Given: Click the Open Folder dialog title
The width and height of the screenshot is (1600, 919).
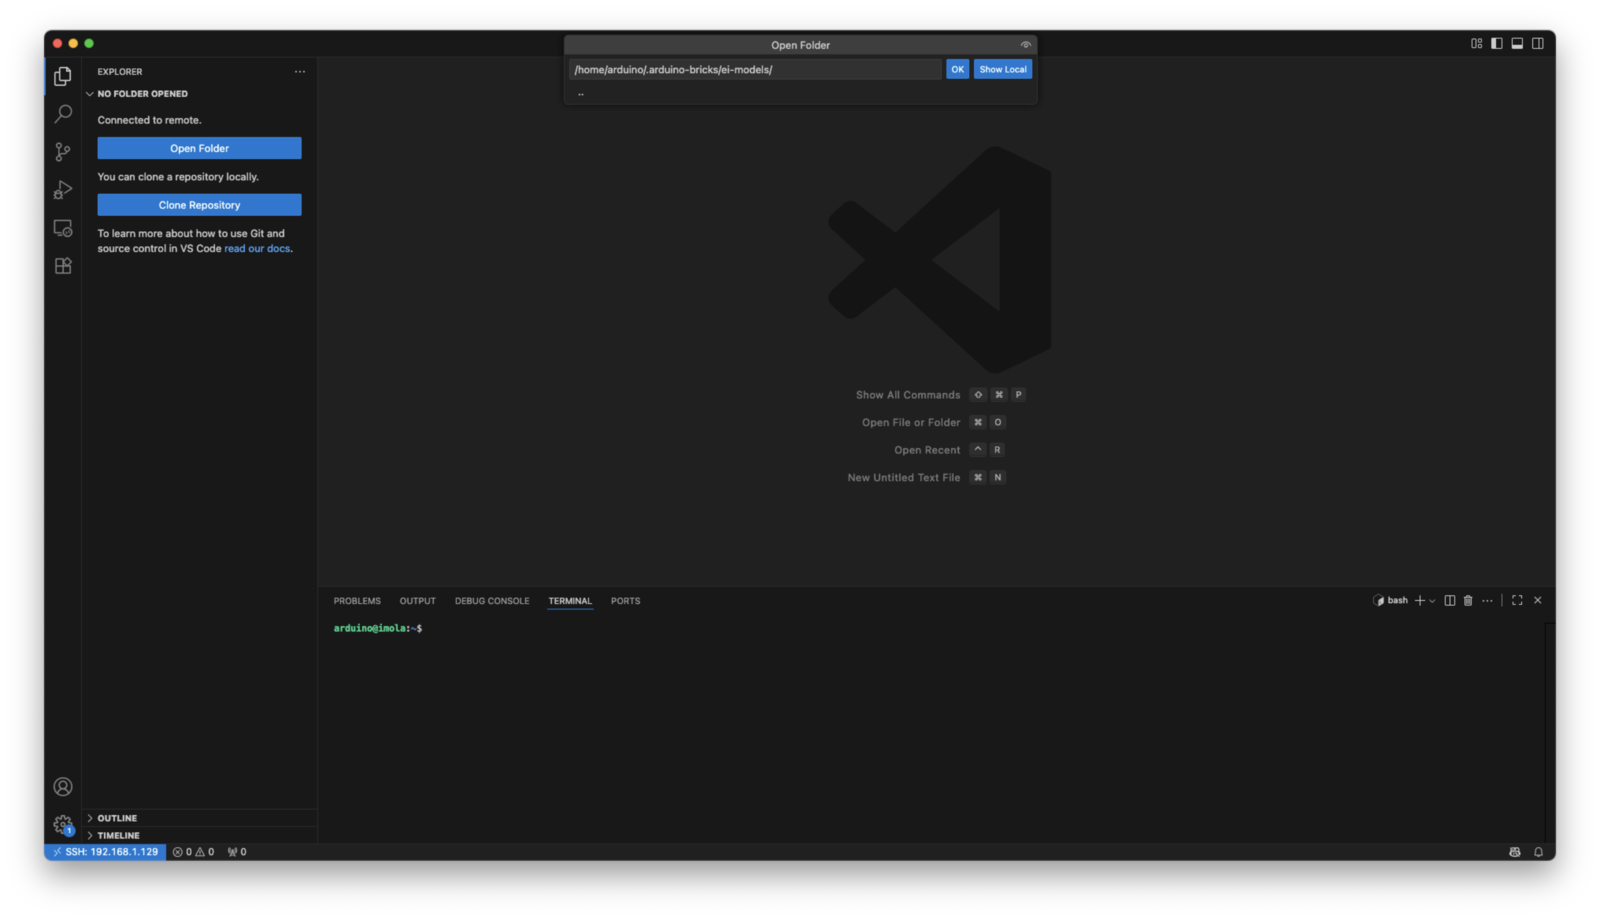Looking at the screenshot, I should [x=800, y=45].
